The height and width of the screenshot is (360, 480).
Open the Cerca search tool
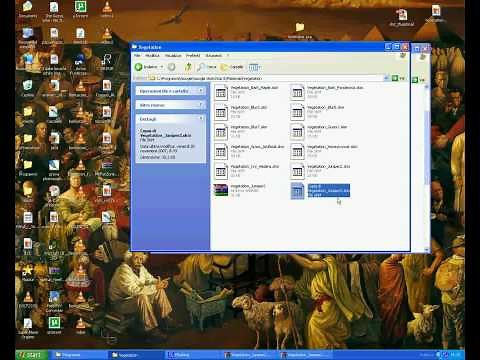pyautogui.click(x=207, y=67)
